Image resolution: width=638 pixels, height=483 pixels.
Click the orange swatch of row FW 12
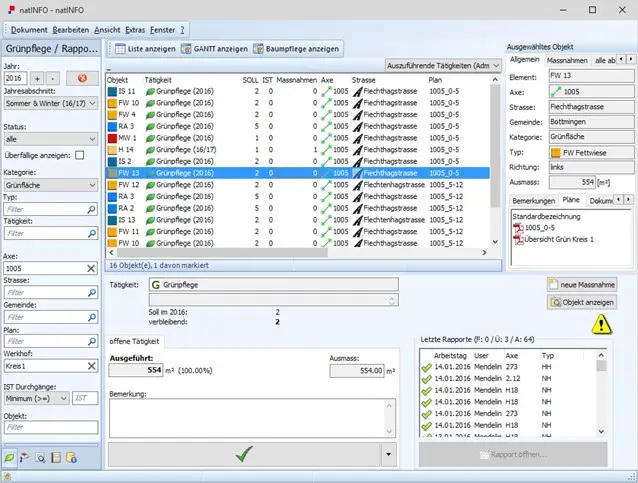click(112, 185)
